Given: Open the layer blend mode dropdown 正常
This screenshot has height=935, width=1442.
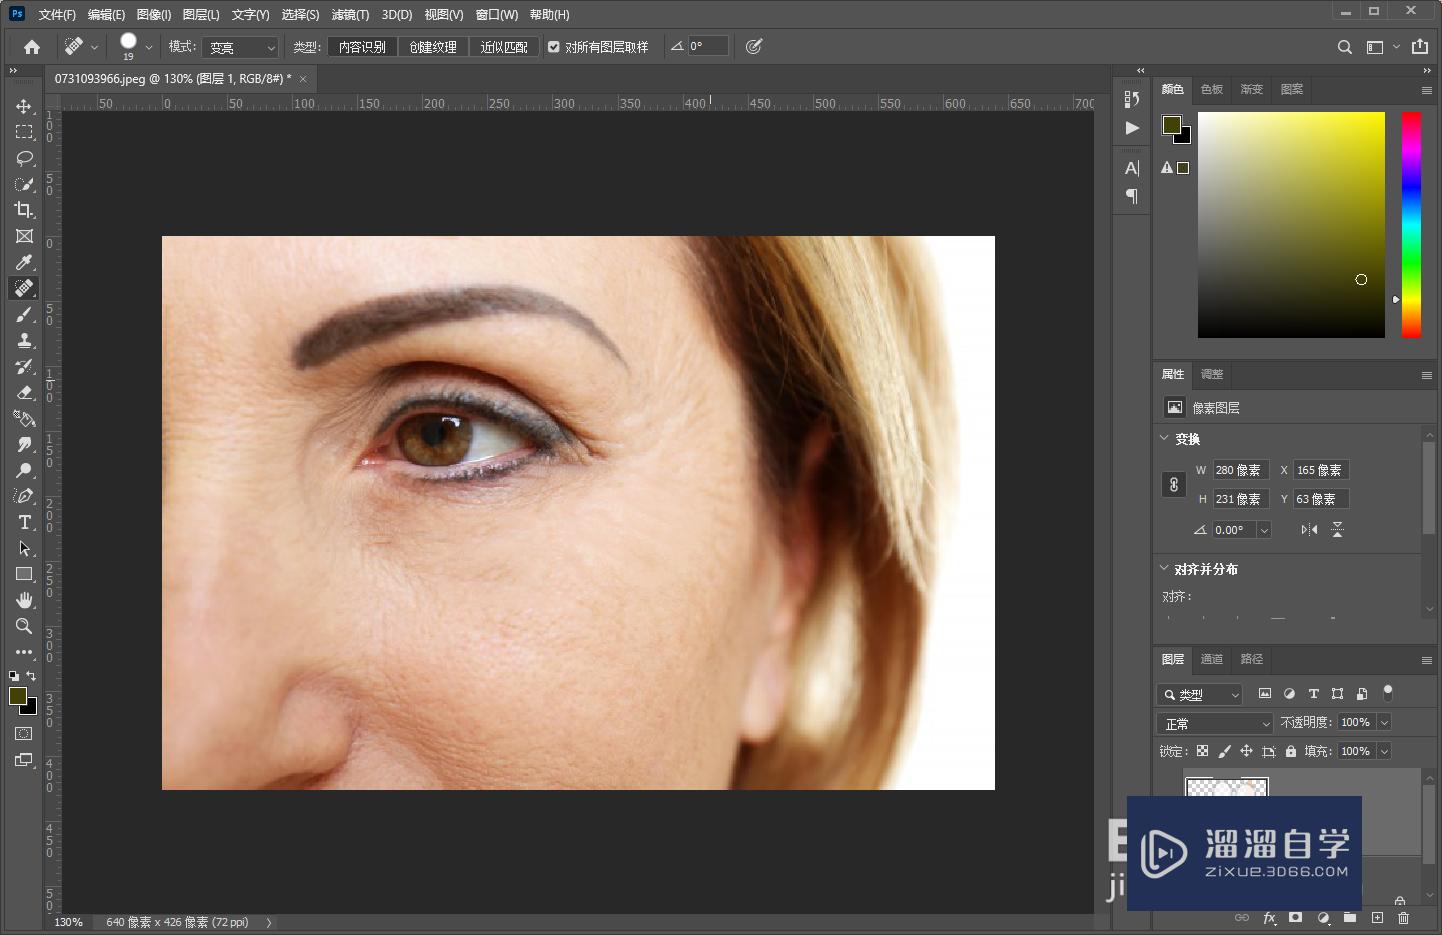Looking at the screenshot, I should pyautogui.click(x=1215, y=723).
